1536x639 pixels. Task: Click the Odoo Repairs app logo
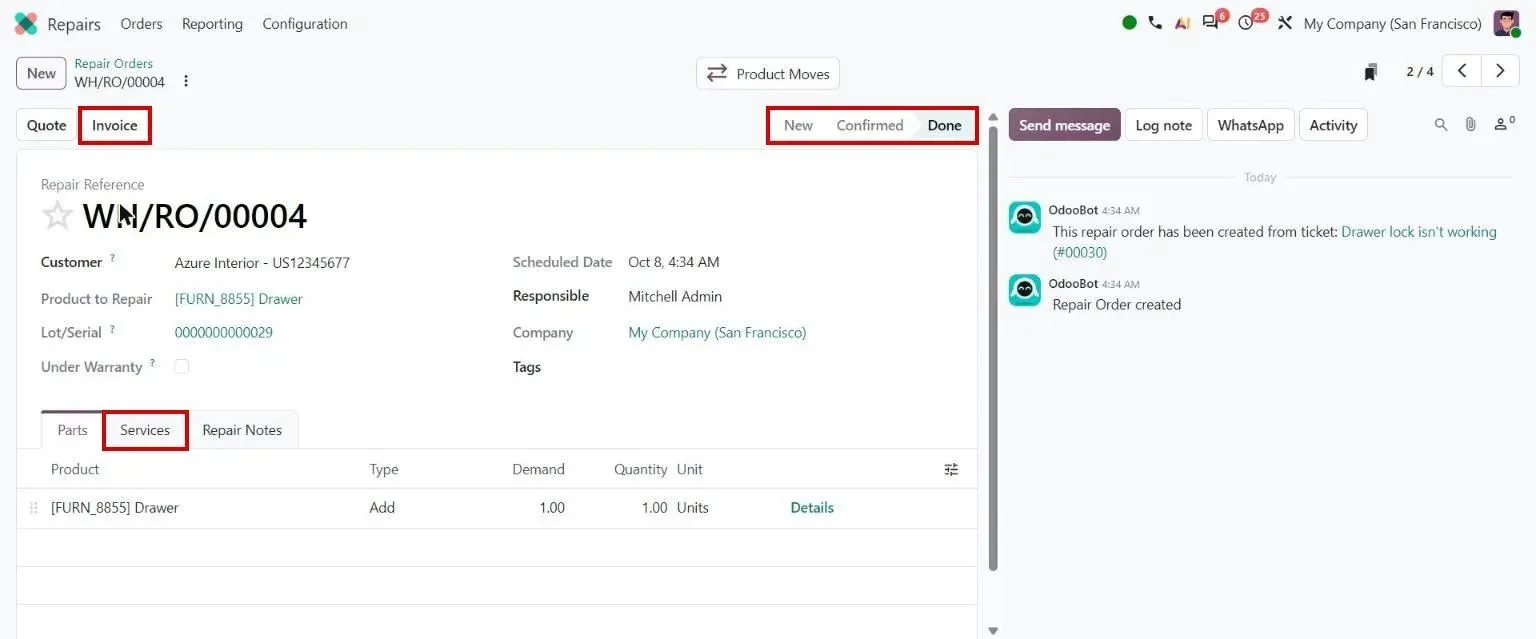pos(26,24)
